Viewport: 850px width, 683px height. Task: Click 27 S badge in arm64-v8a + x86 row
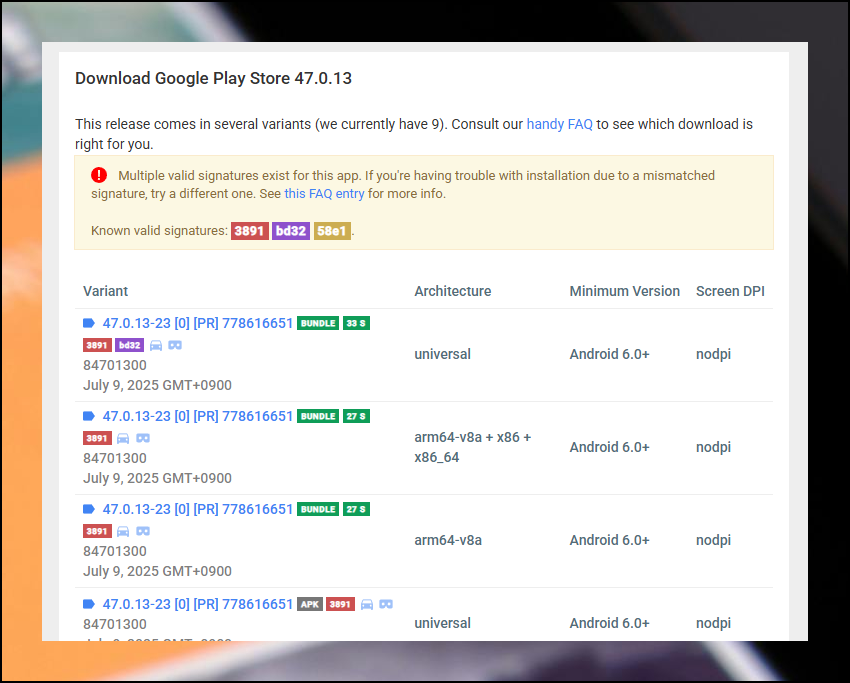click(356, 416)
